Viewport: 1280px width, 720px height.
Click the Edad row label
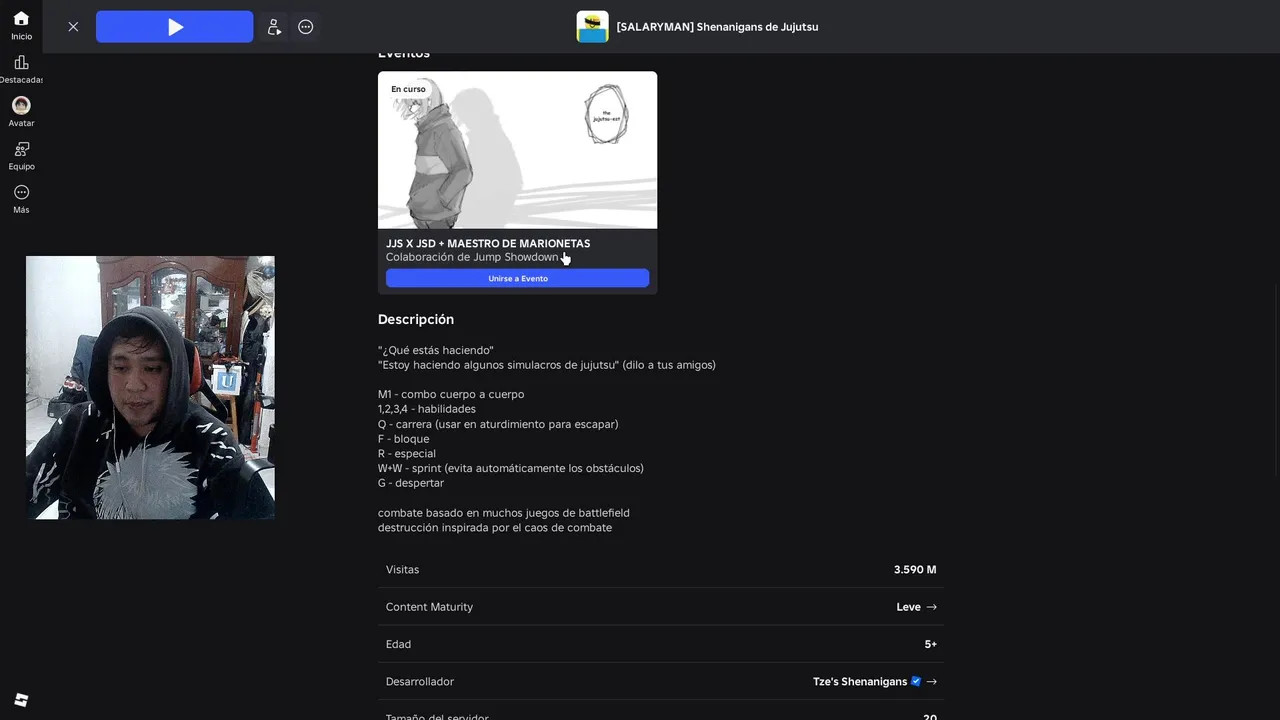point(398,644)
